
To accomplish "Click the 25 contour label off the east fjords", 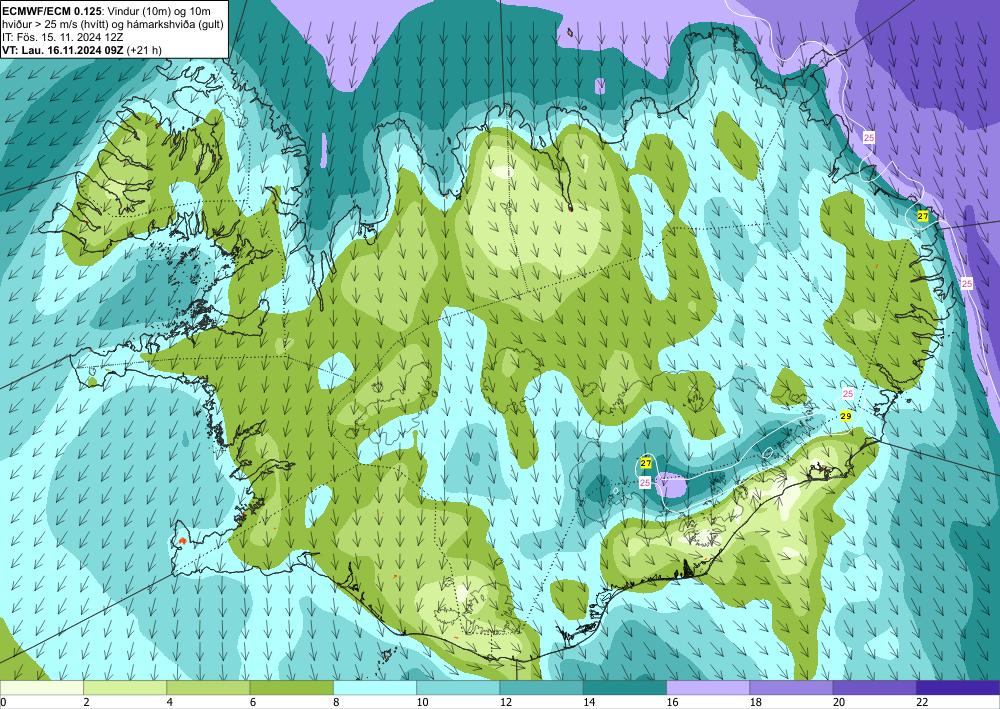I will coord(967,283).
